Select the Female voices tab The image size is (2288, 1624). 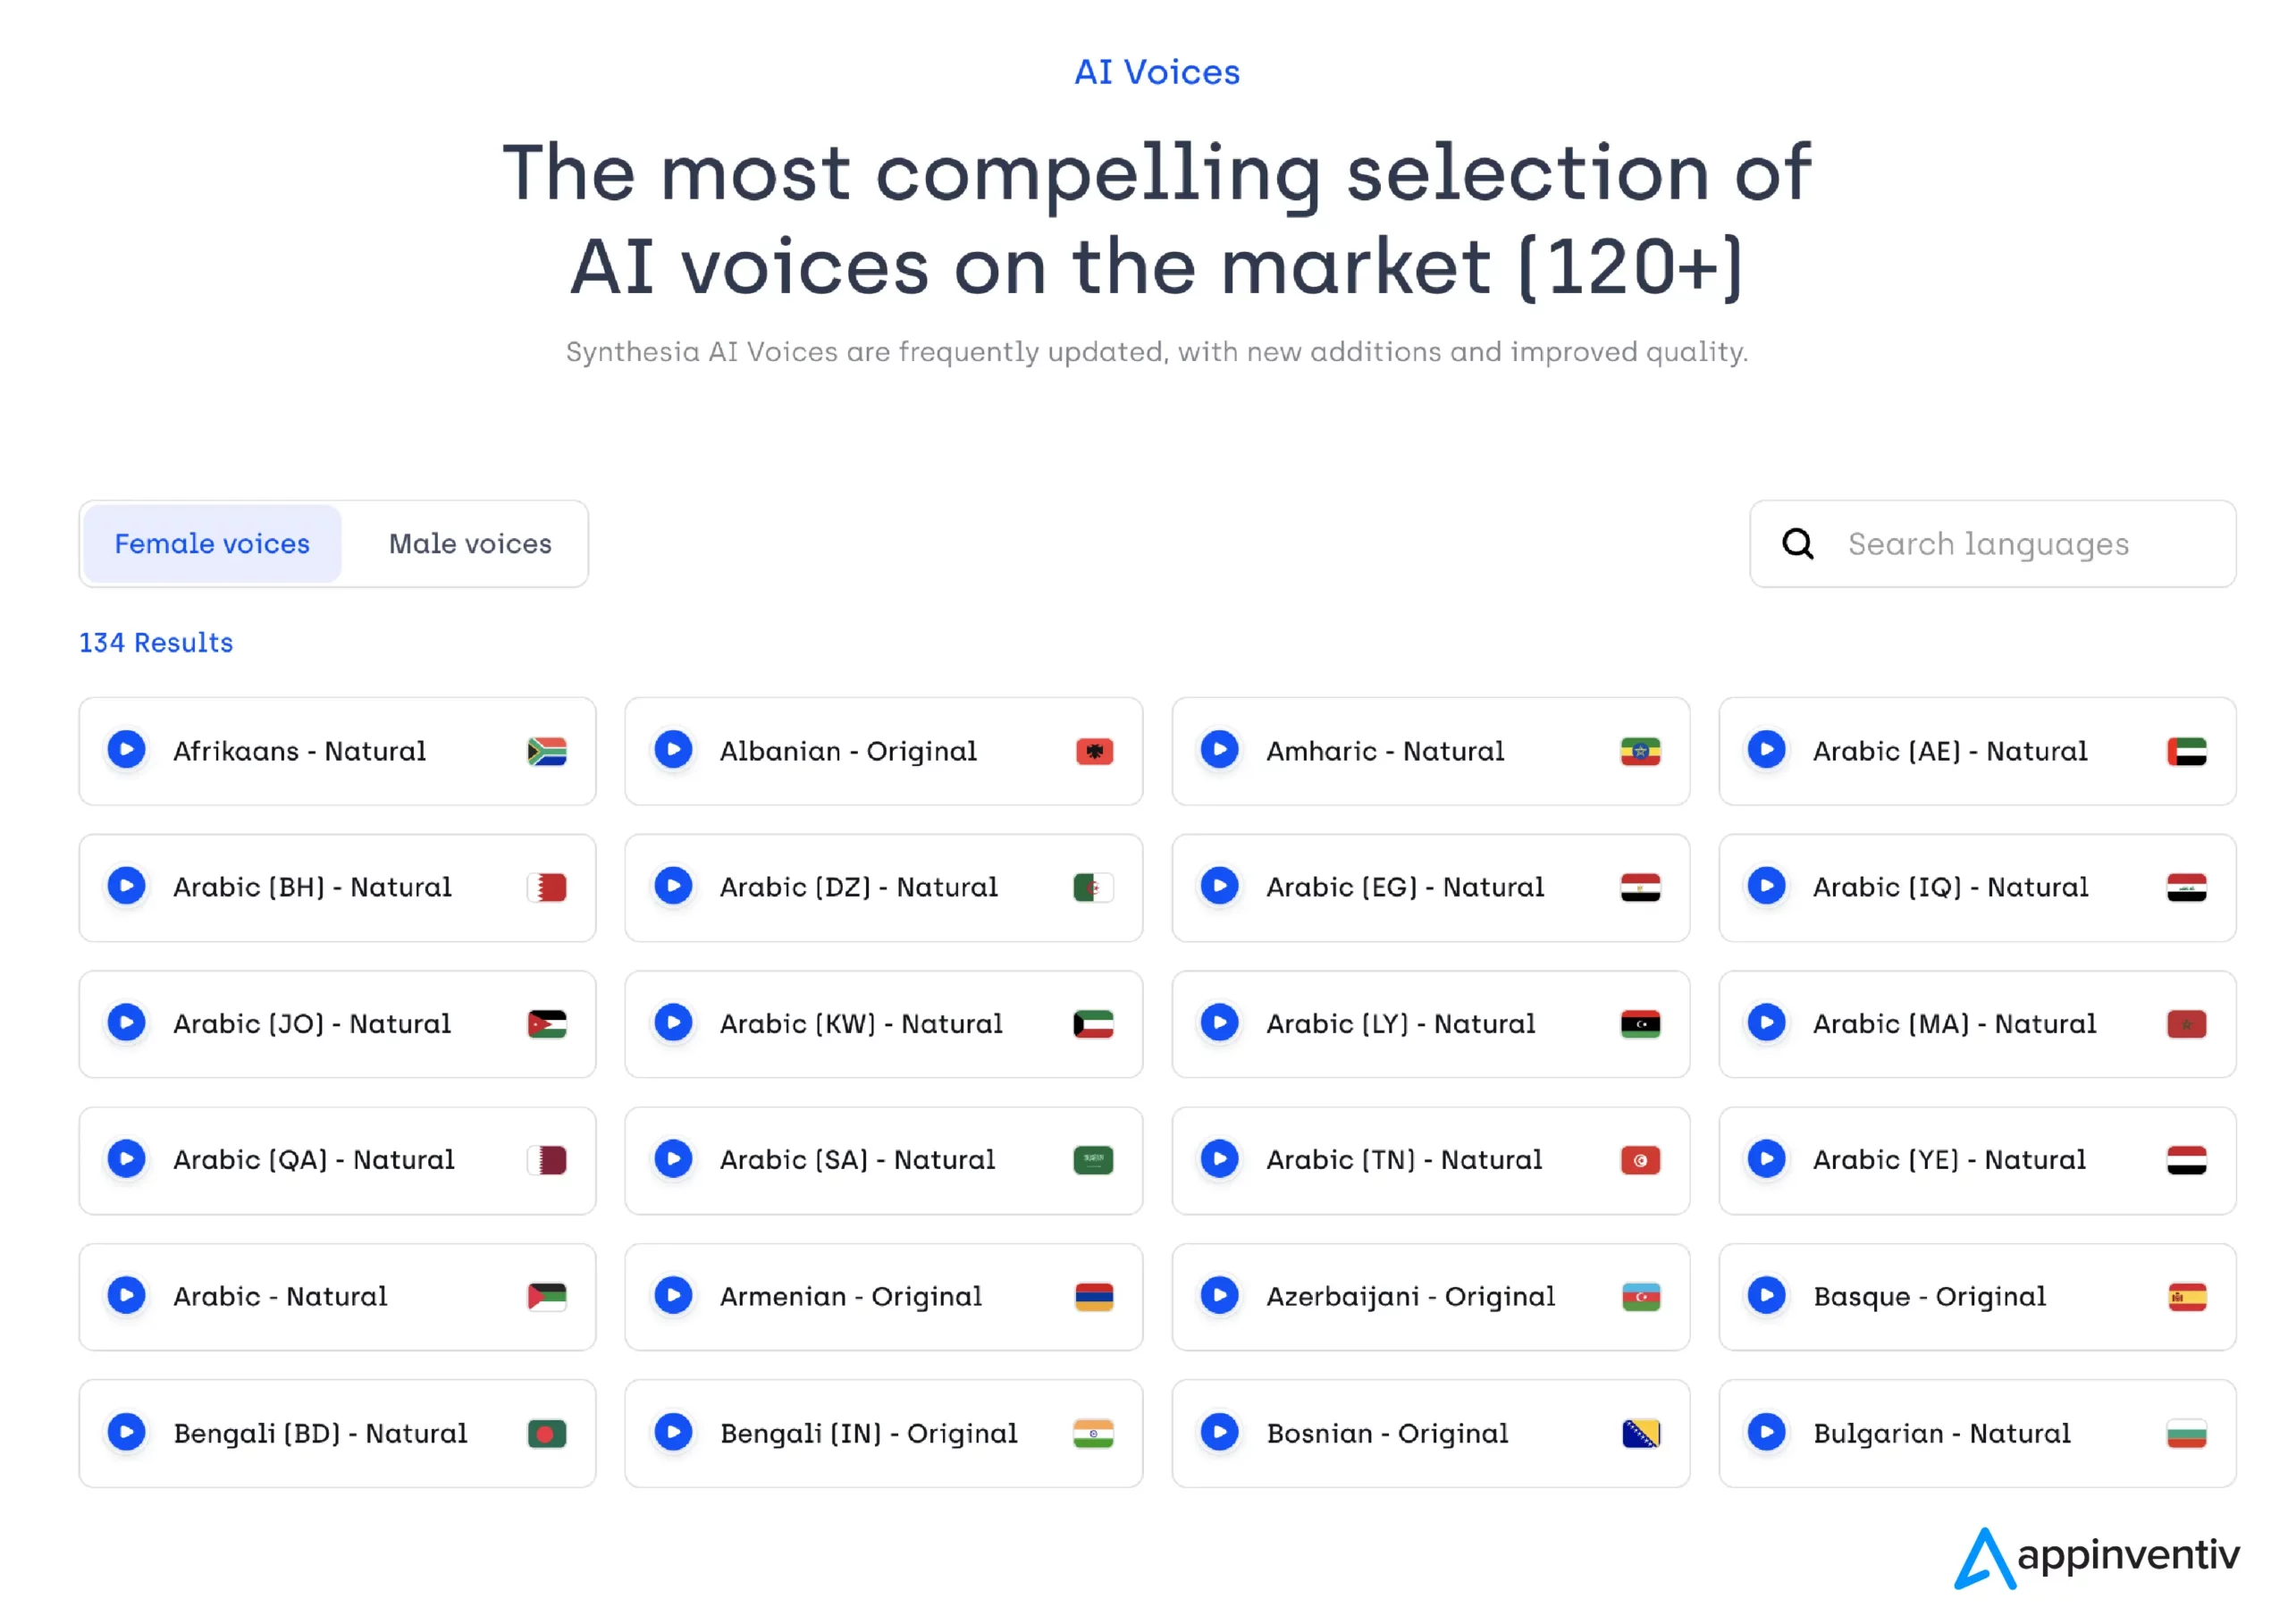pyautogui.click(x=212, y=544)
